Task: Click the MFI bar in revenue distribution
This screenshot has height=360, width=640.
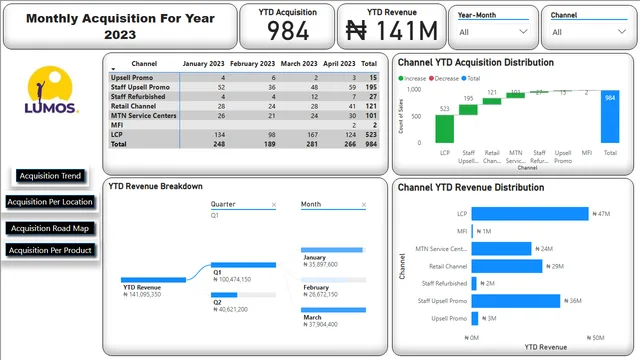Action: (472, 231)
